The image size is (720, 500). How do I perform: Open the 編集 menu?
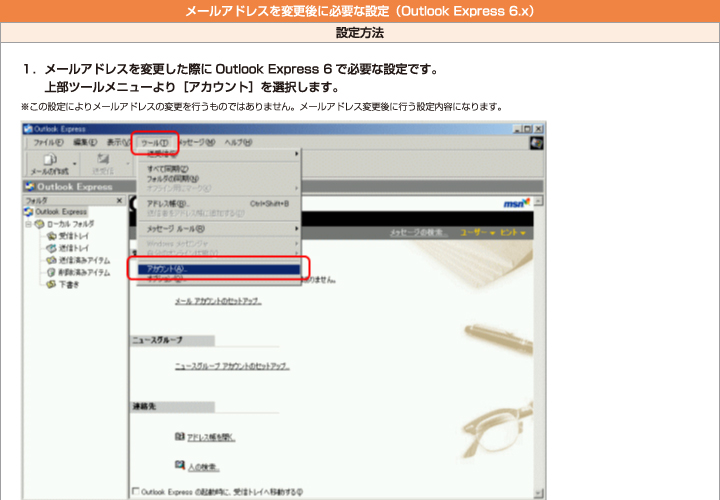[85, 143]
